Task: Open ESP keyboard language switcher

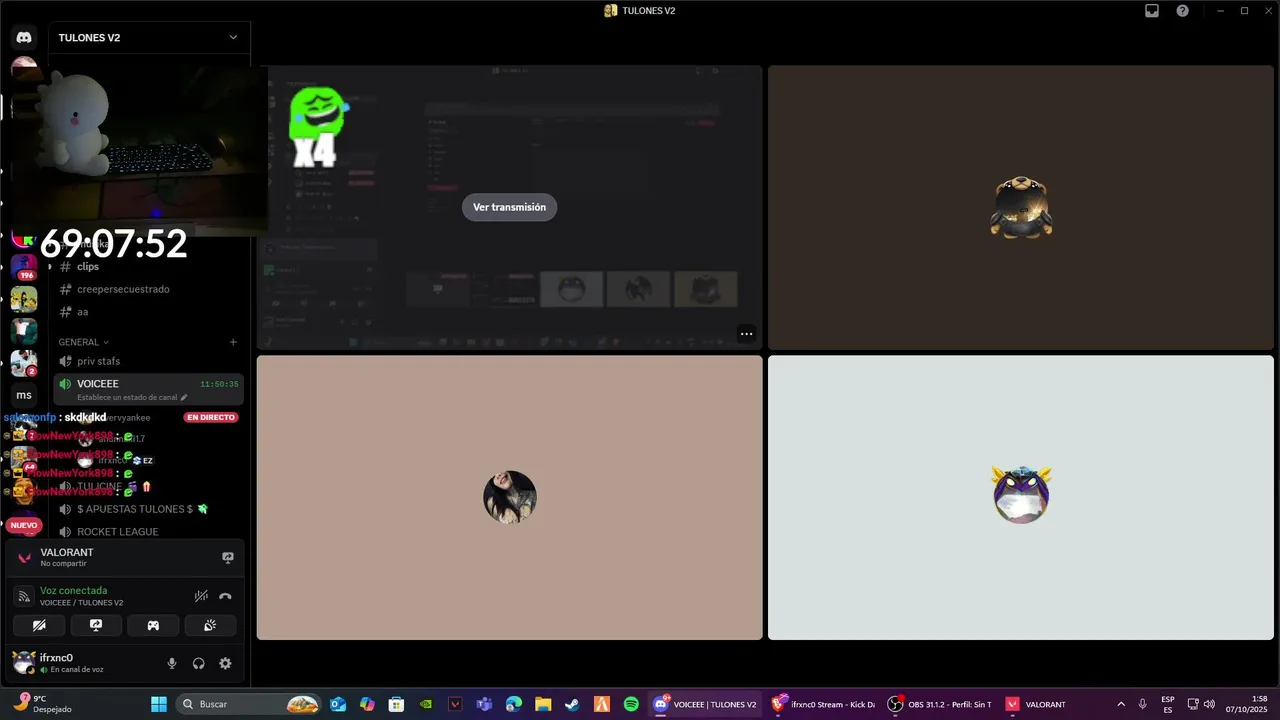Action: [1168, 704]
